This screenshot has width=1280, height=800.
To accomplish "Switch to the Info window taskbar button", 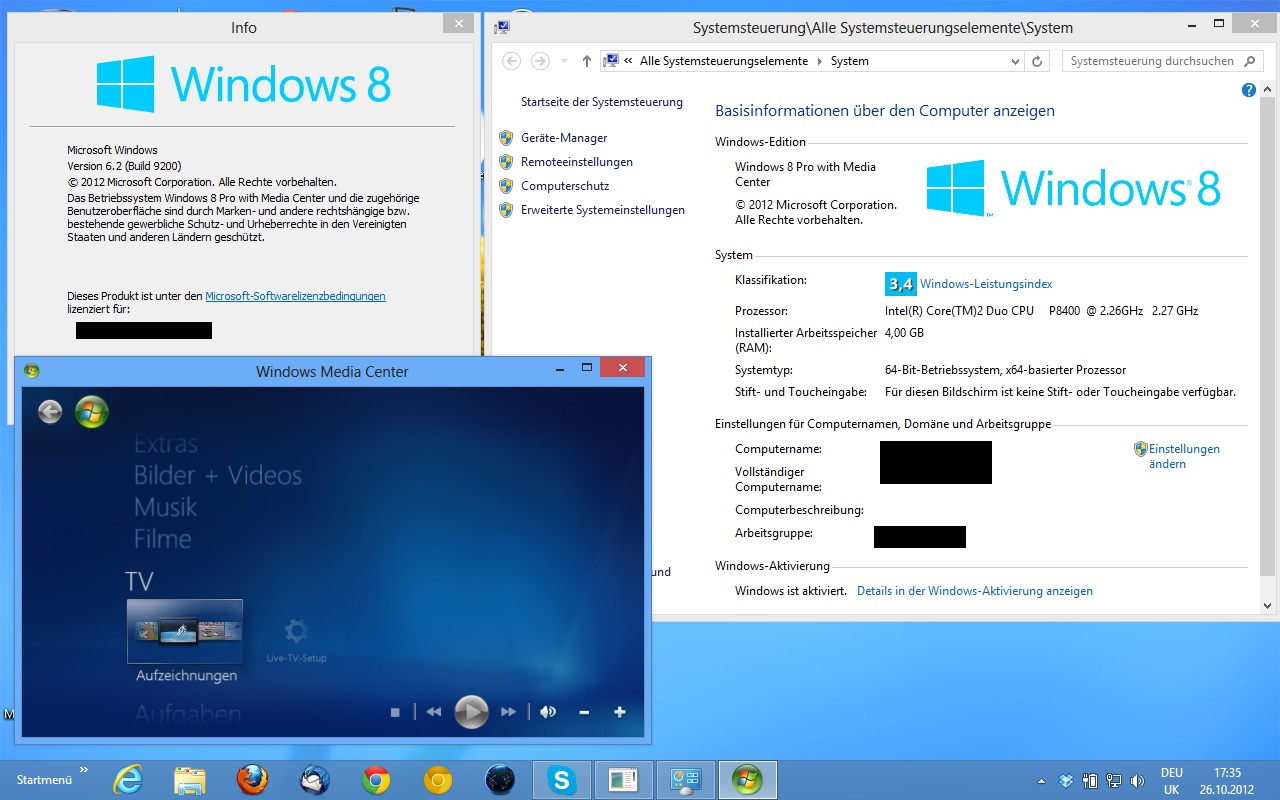I will [x=623, y=780].
